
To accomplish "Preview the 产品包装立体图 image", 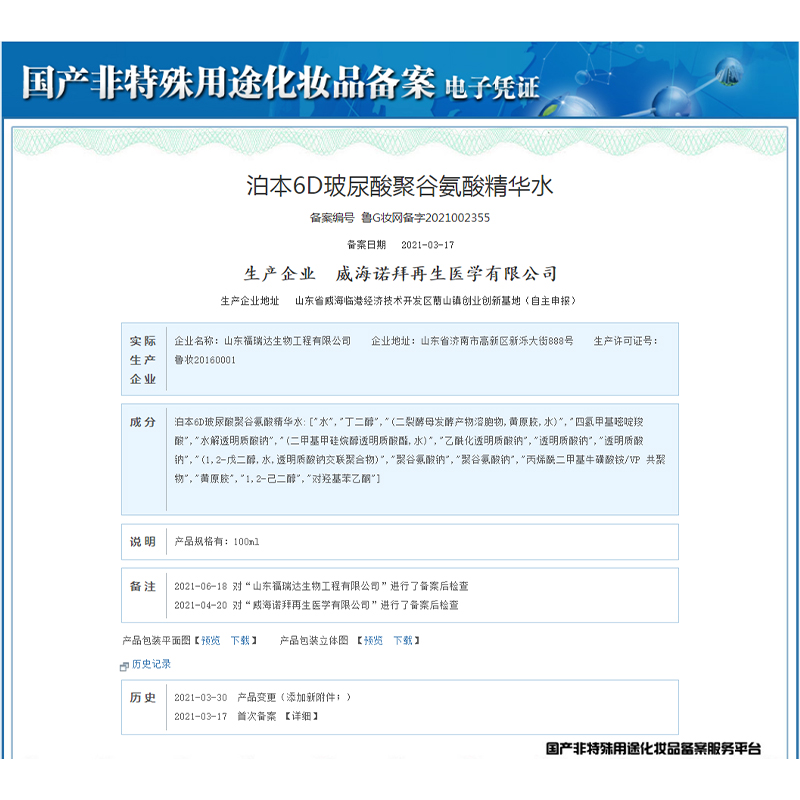I will pos(372,640).
